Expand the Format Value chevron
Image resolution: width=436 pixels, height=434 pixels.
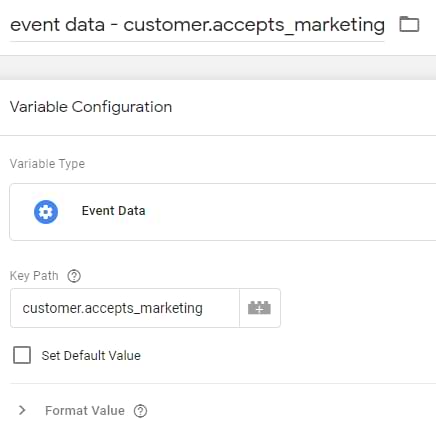(x=22, y=410)
